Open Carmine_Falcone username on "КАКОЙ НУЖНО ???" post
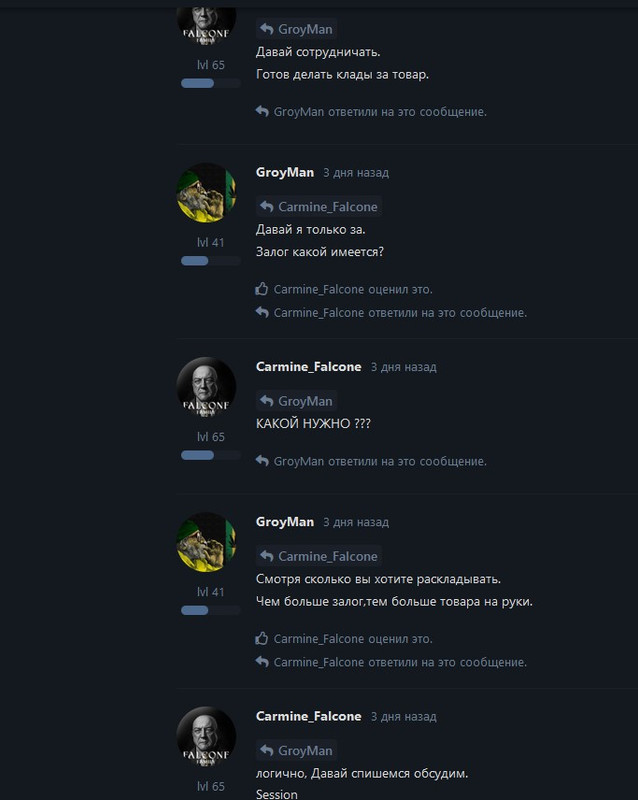The image size is (638, 800). click(x=309, y=367)
